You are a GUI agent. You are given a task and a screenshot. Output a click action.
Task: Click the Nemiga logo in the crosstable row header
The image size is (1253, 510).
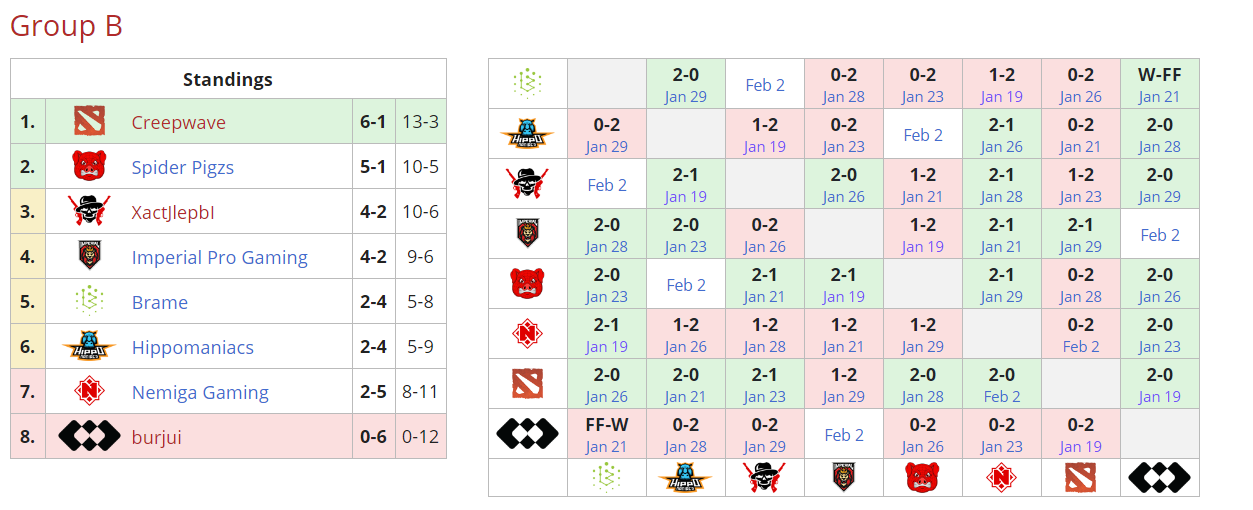527,334
